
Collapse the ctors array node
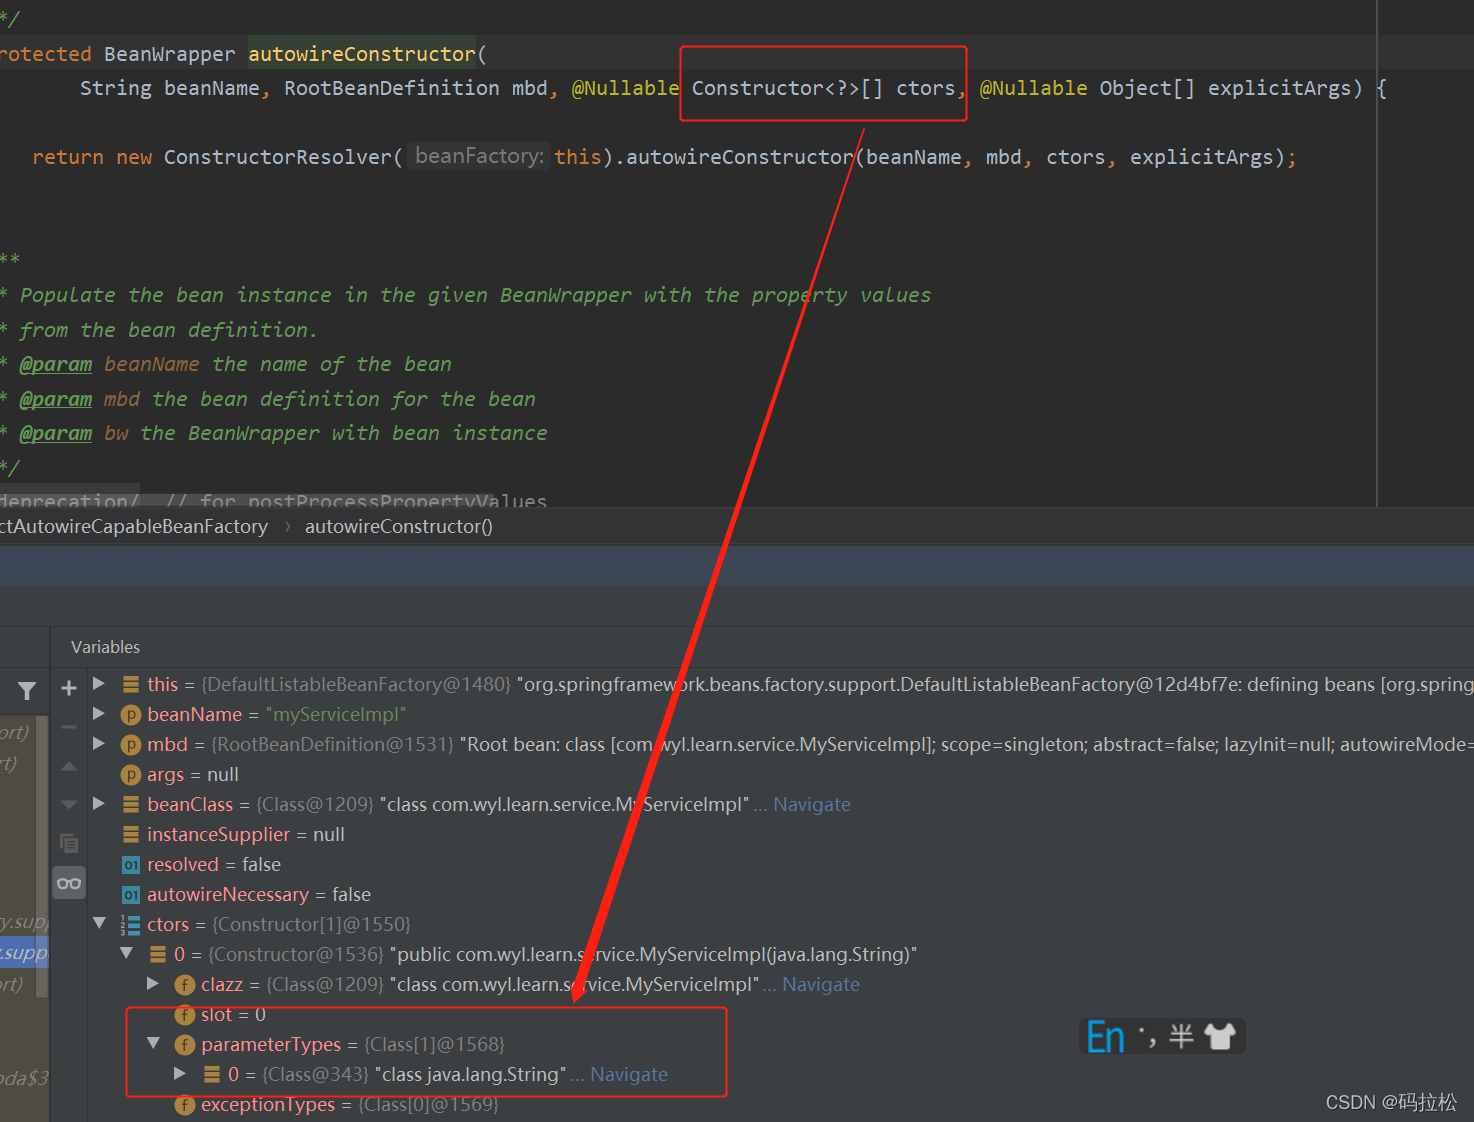(x=99, y=923)
